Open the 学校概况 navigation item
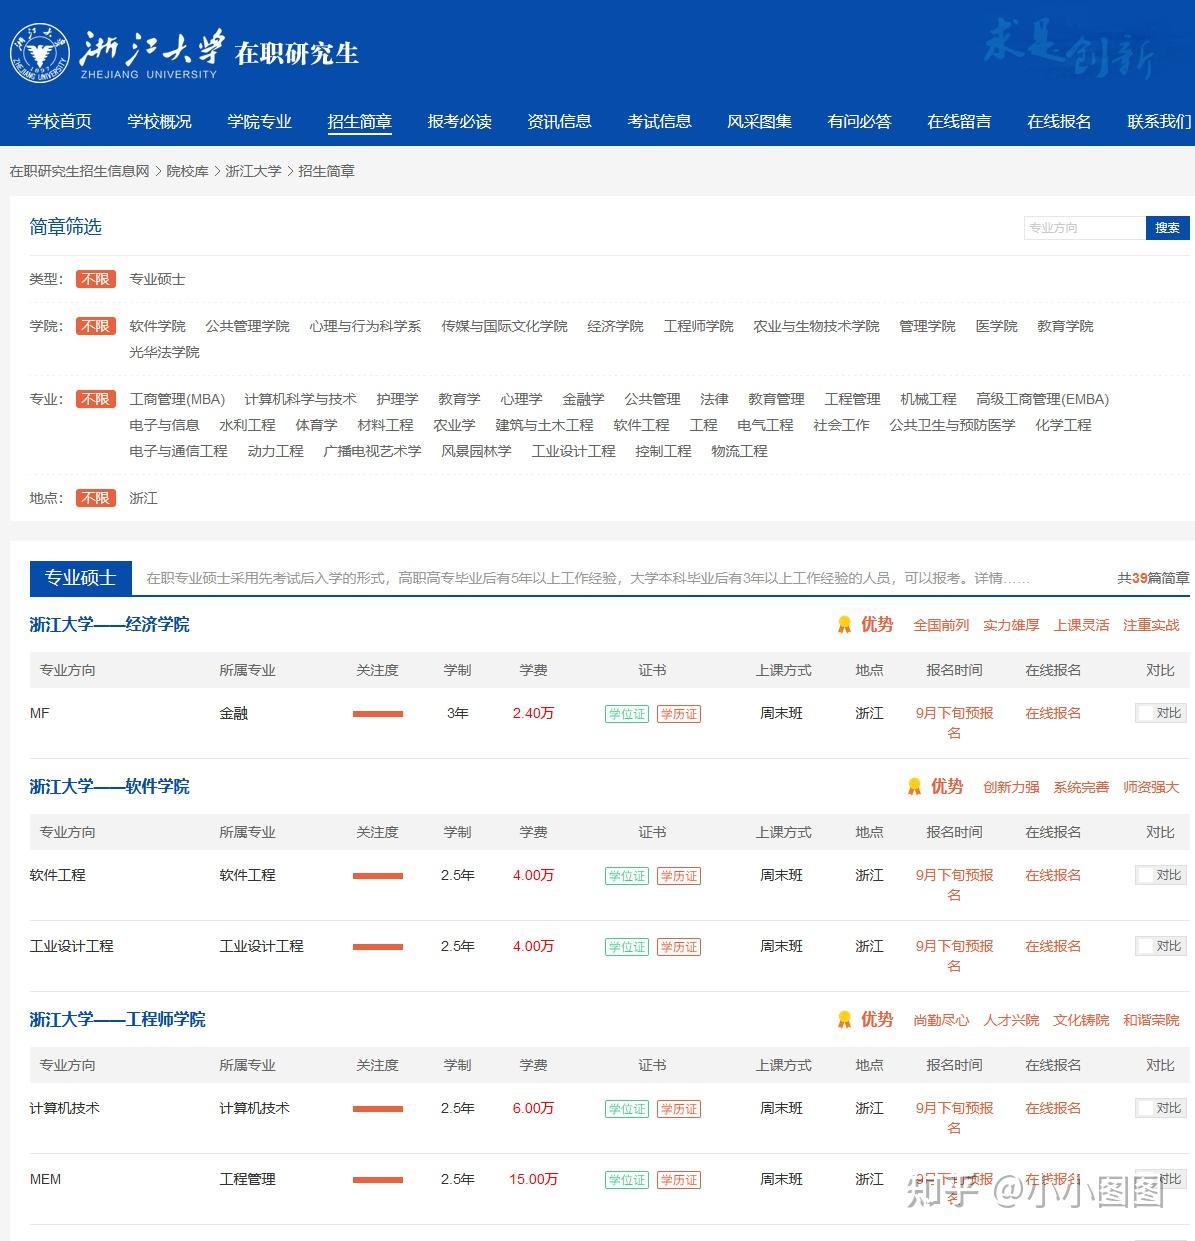Screen dimensions: 1195x1241 click(x=160, y=121)
